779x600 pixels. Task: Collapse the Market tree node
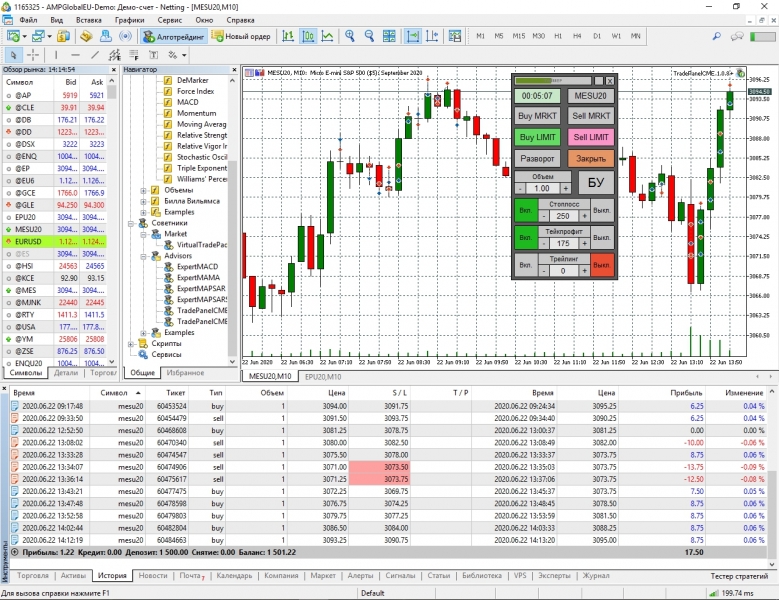[x=143, y=234]
